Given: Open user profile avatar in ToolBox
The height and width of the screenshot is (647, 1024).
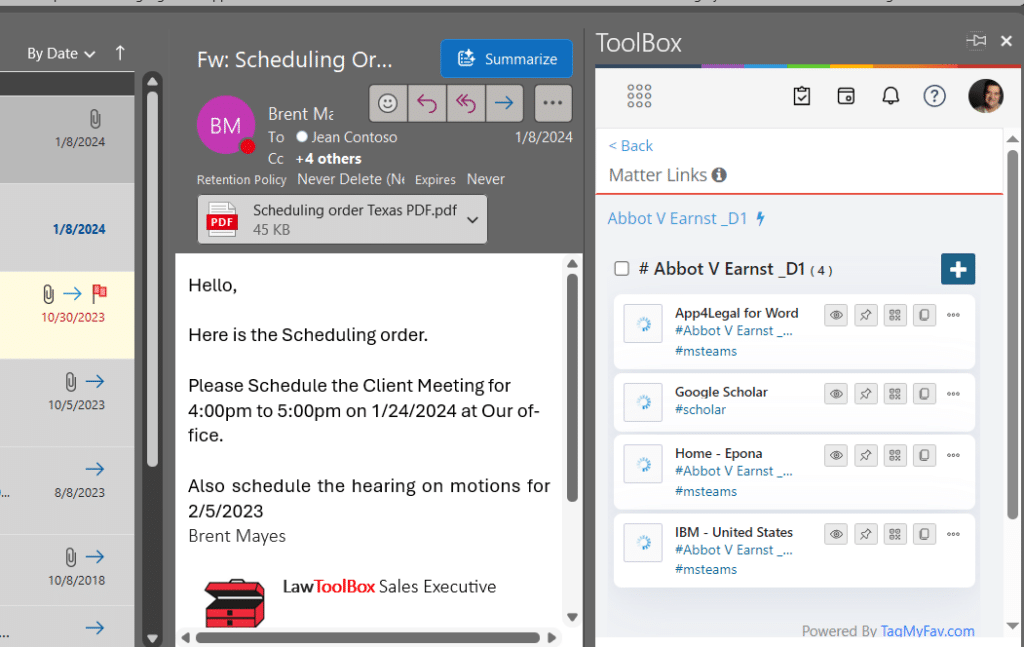Looking at the screenshot, I should pyautogui.click(x=985, y=96).
